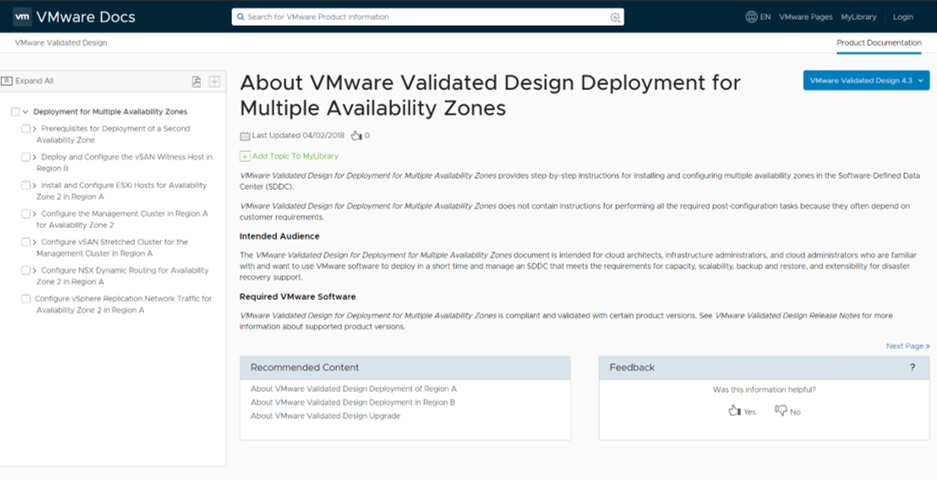Open Configure vSAN Stretched Cluster topic

coord(112,247)
